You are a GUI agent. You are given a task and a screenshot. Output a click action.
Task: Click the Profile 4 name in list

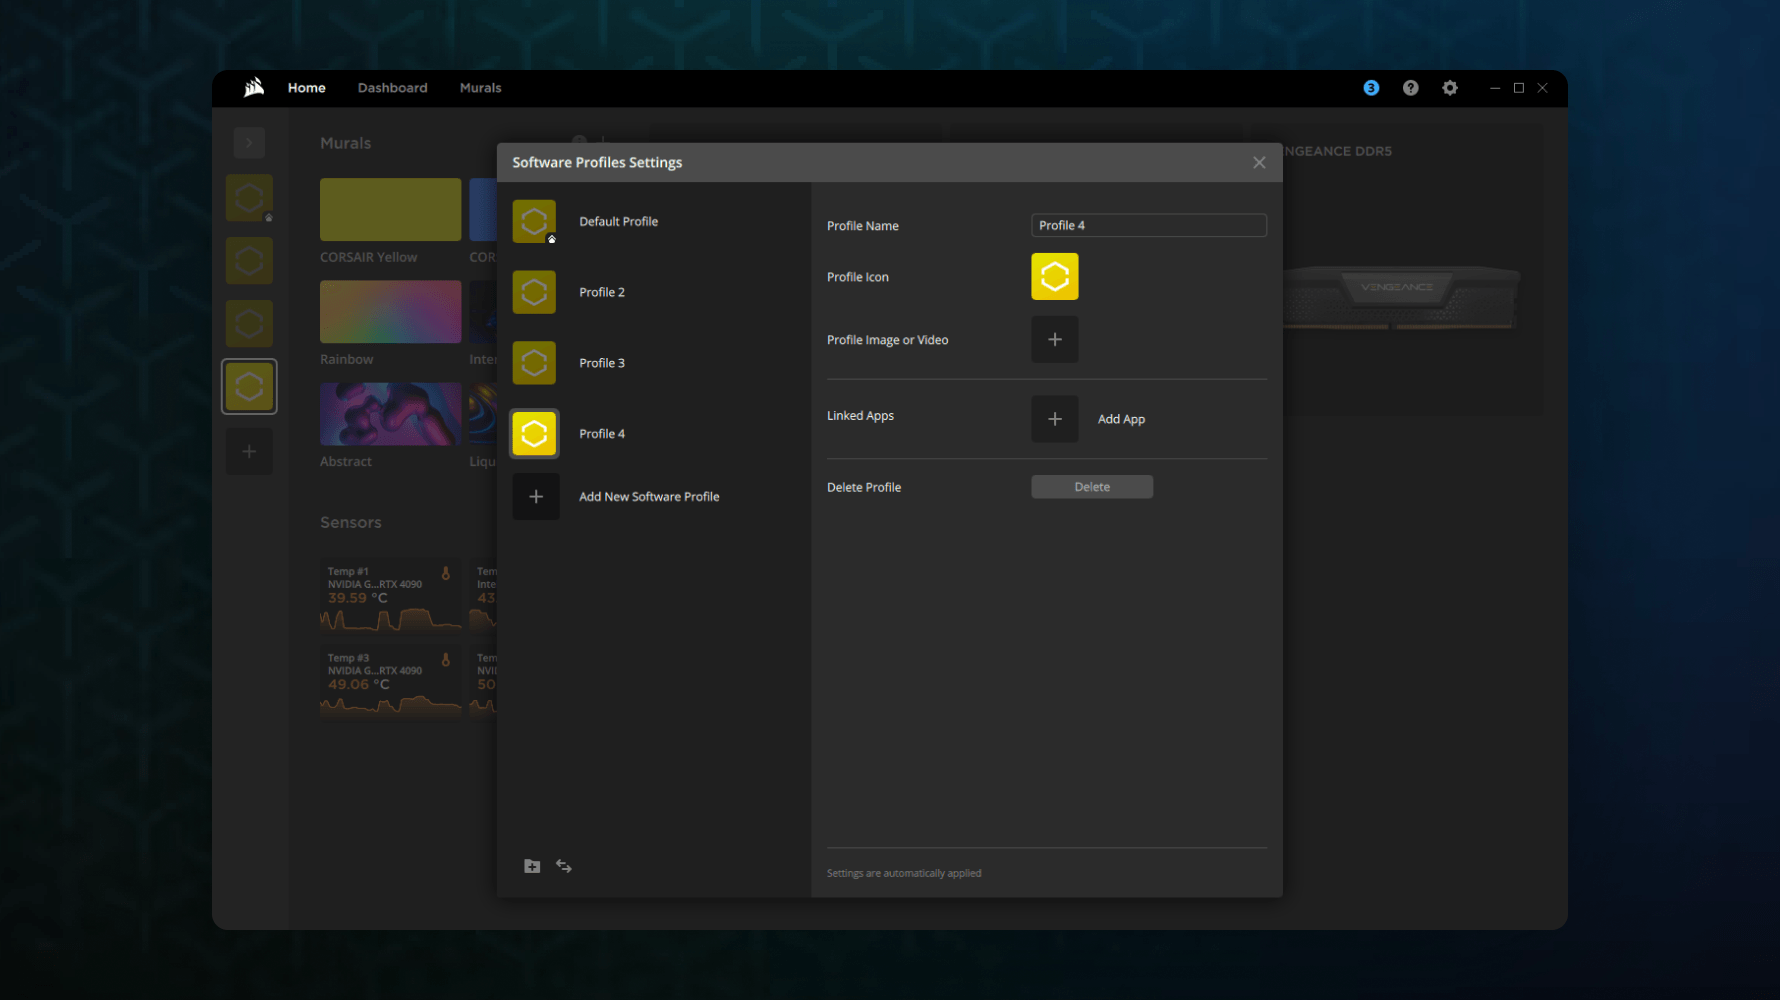[x=602, y=434]
